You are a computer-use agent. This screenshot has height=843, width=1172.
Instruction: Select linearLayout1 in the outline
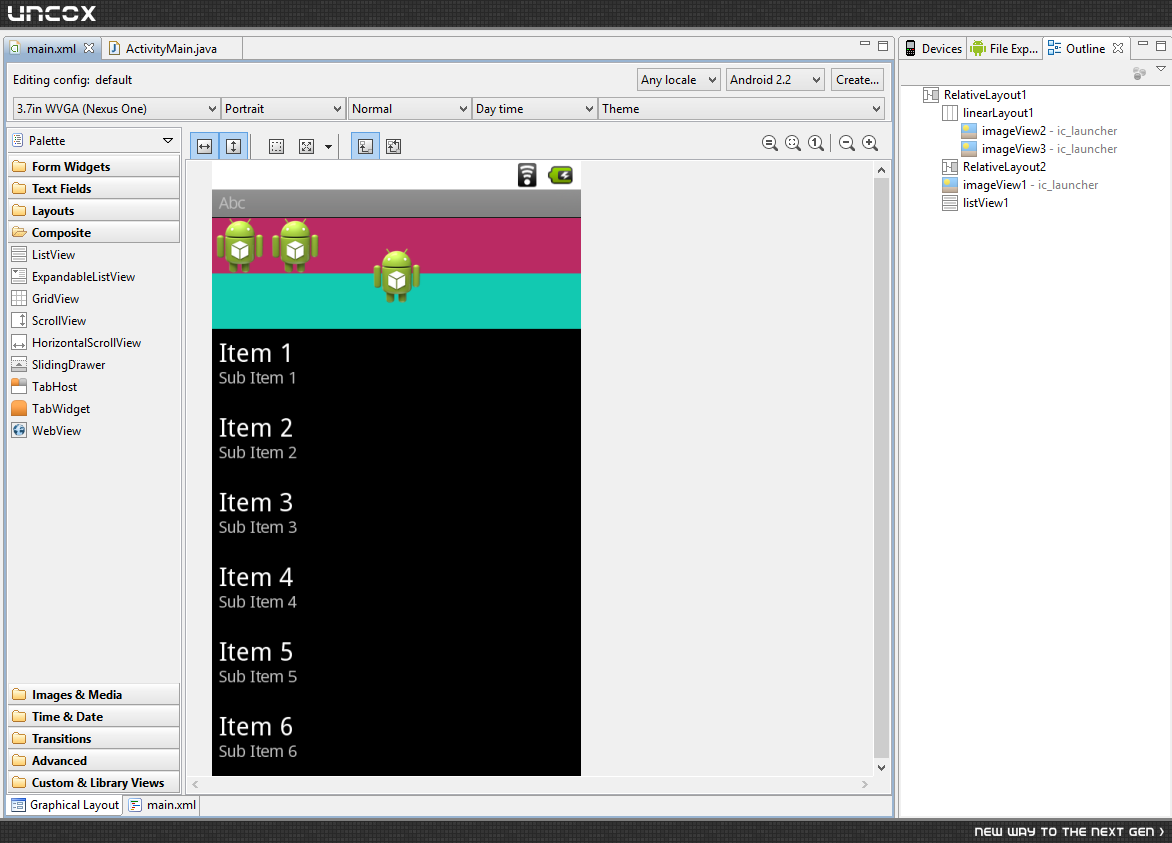point(988,113)
